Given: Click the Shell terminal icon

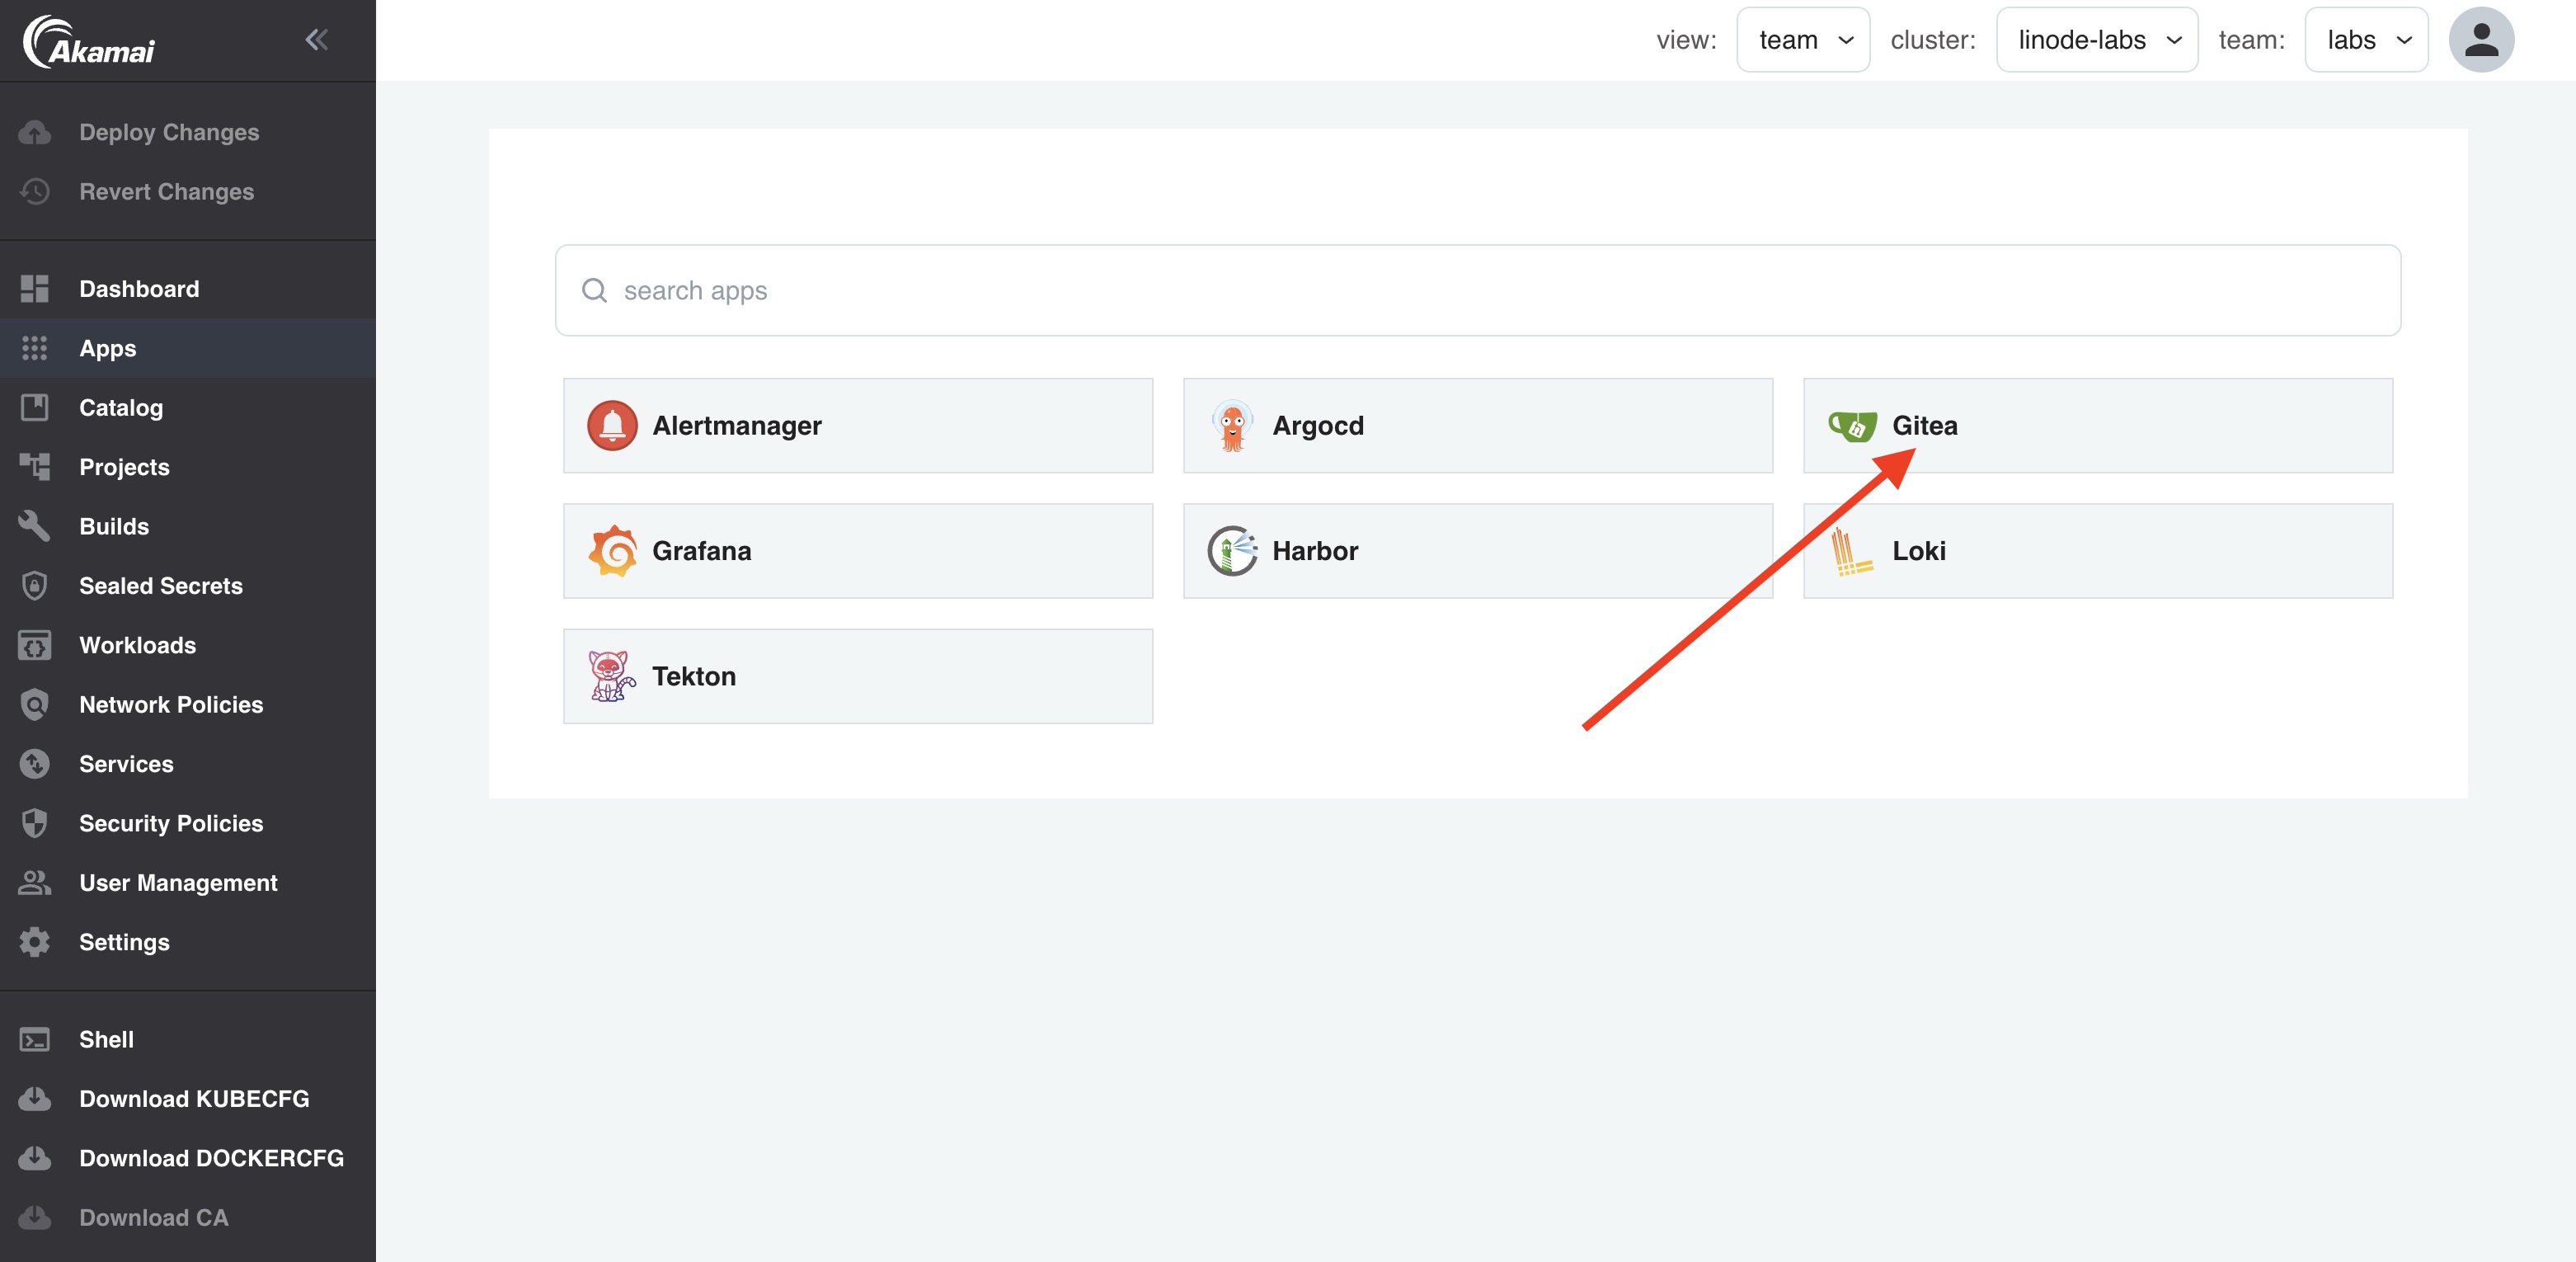Looking at the screenshot, I should pyautogui.click(x=35, y=1040).
